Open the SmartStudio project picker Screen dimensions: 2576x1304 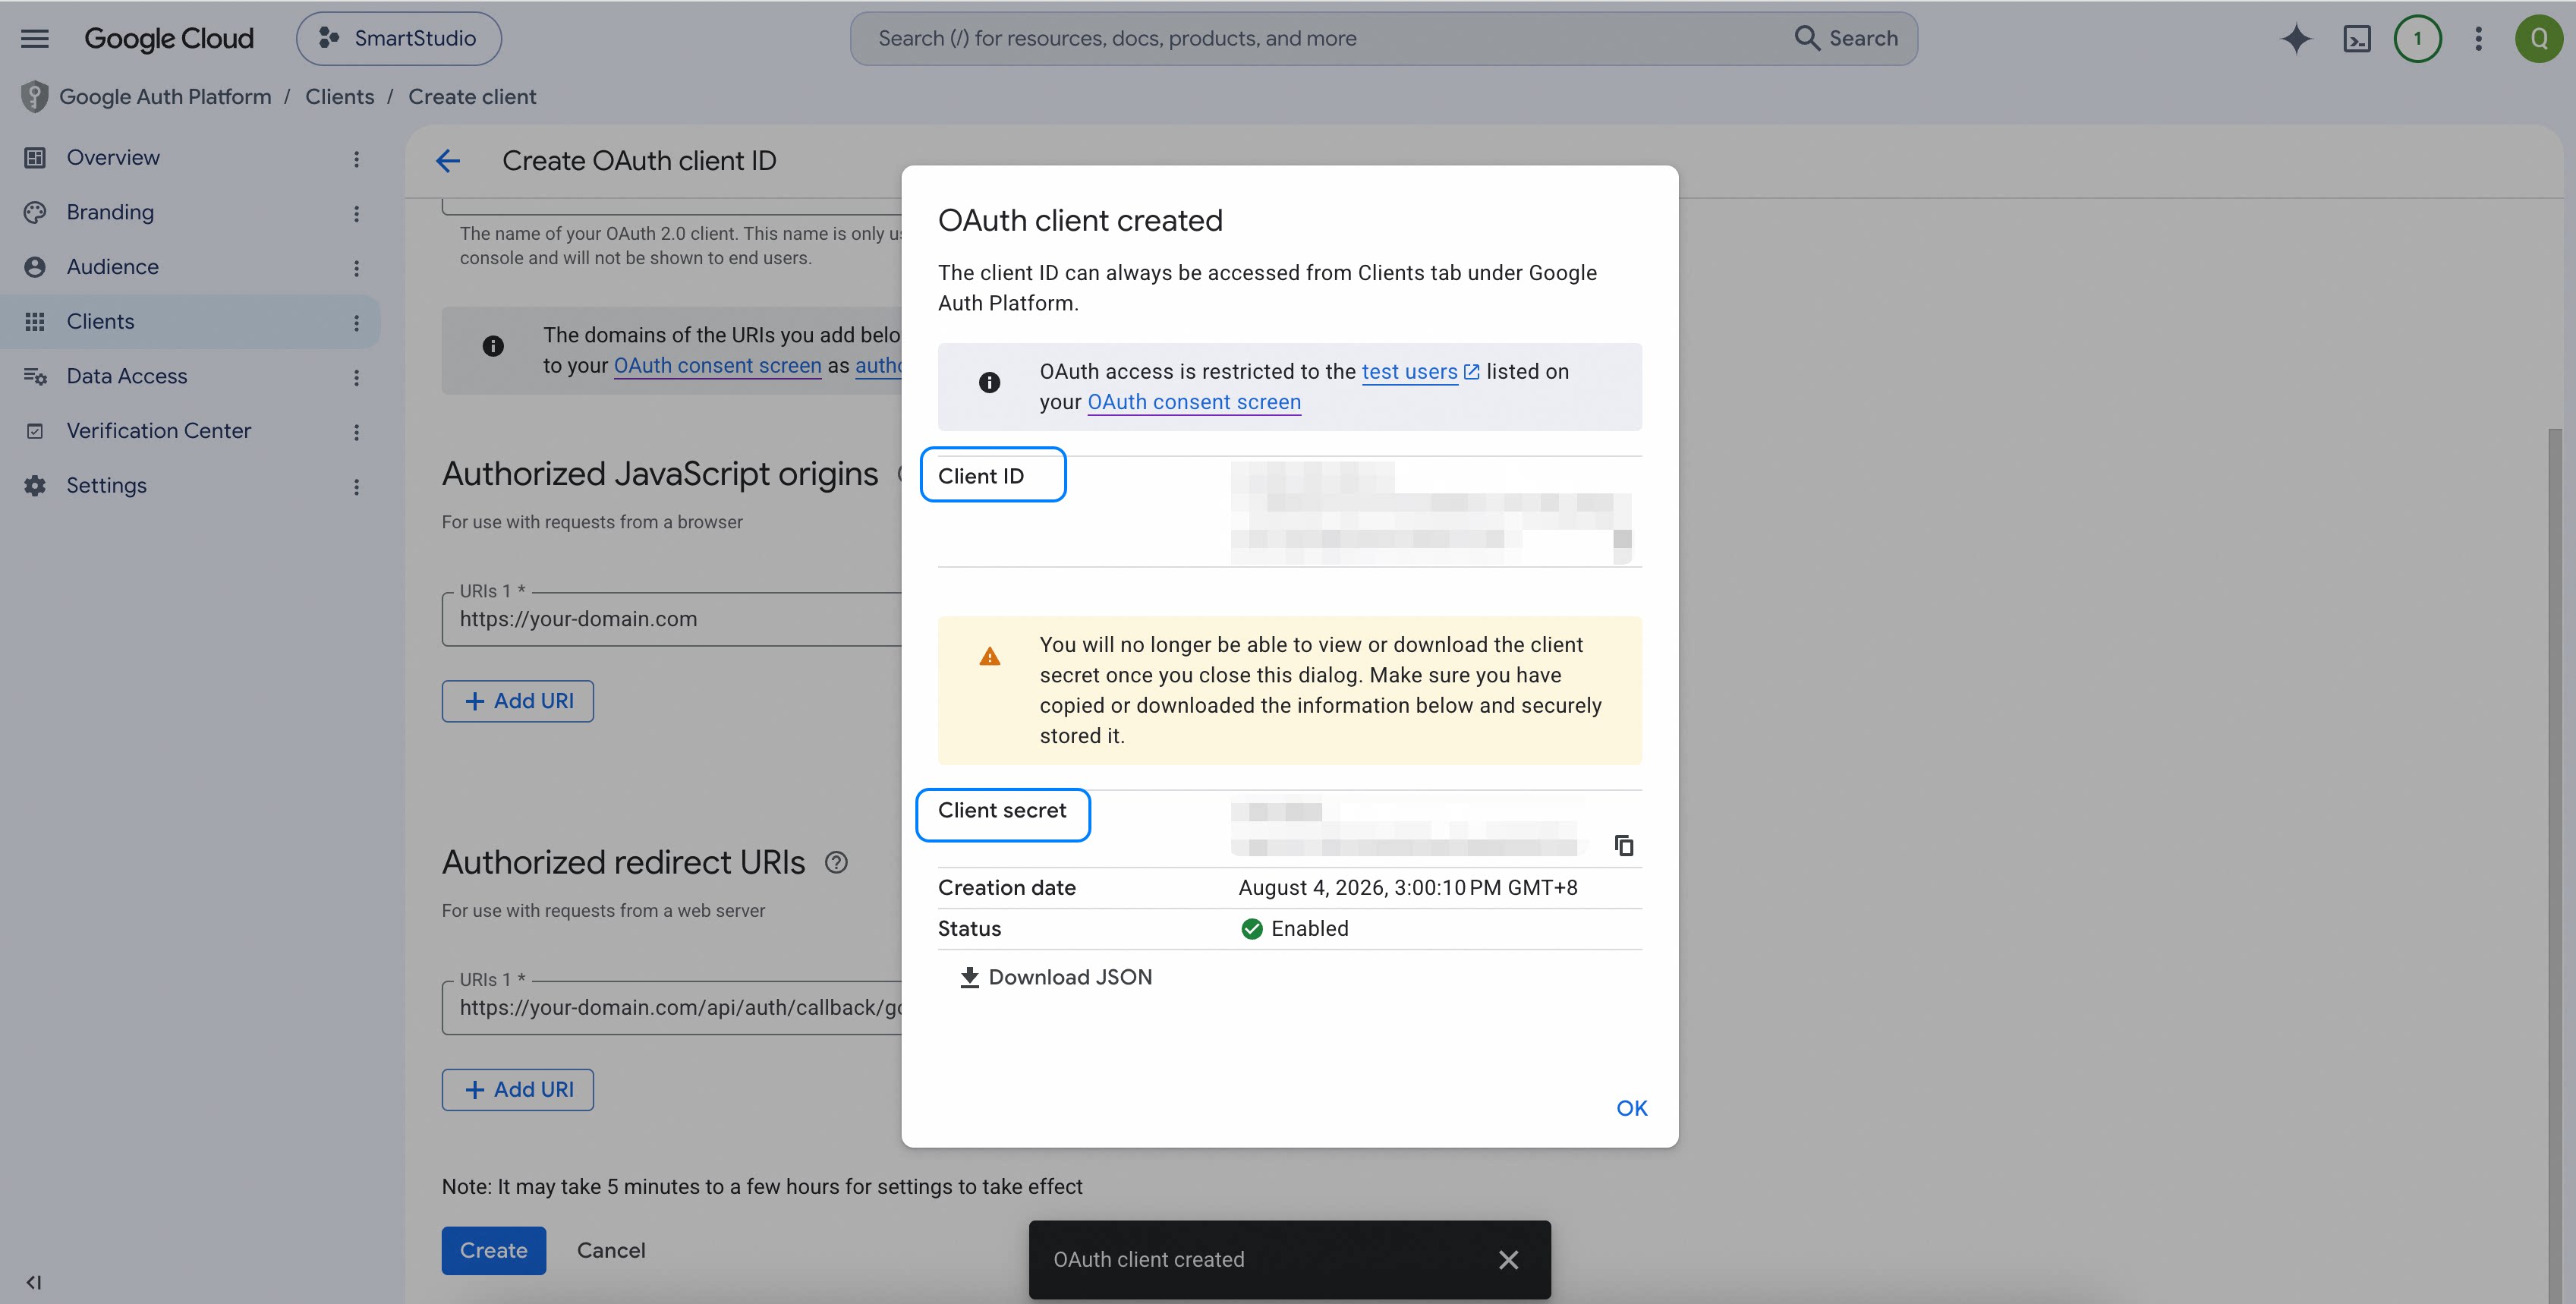(399, 38)
